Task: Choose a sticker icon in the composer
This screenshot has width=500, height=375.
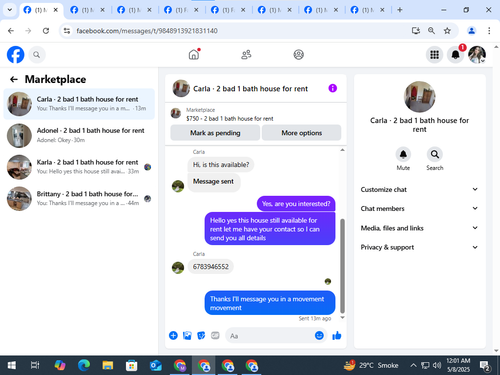Action: coord(201,335)
